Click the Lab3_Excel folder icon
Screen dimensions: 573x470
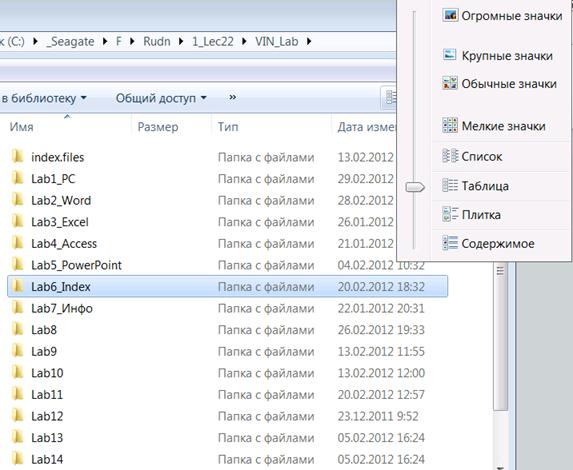17,221
